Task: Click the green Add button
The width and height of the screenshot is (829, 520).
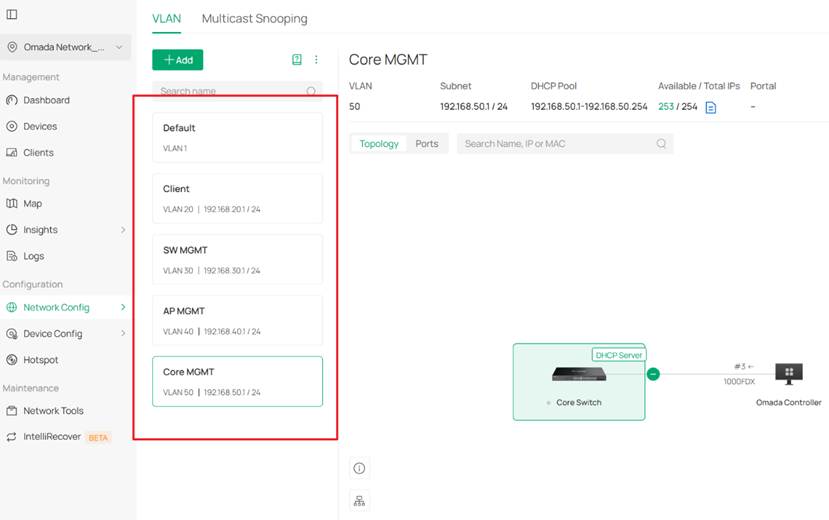Action: coord(178,60)
